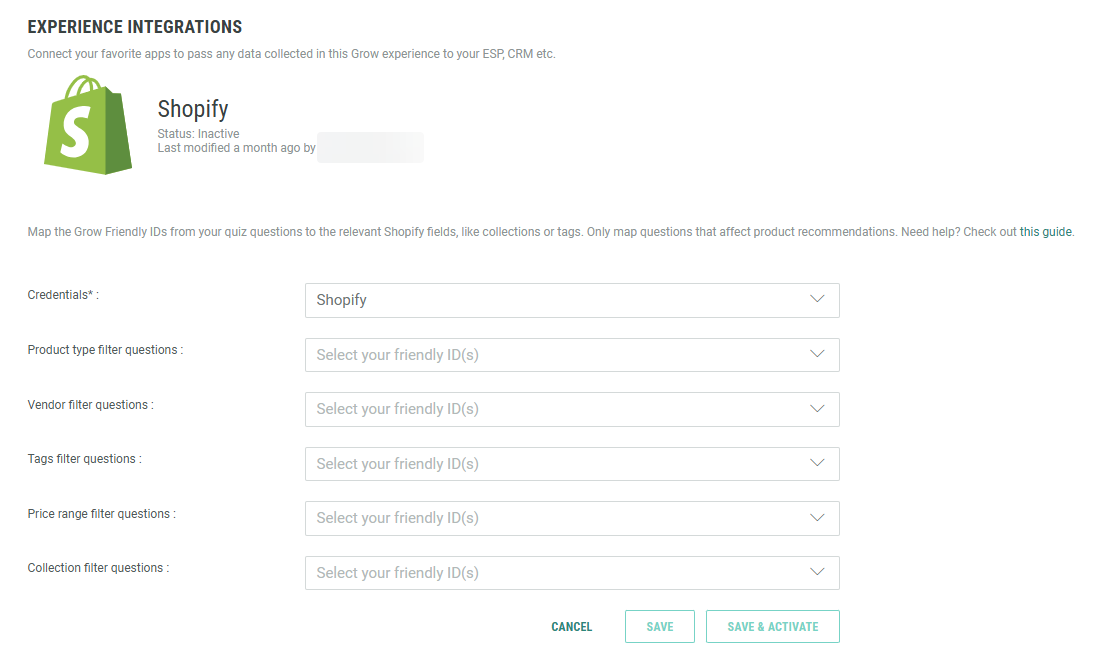Click the Vendor filter chevron arrow
Viewport: 1111px width, 660px height.
coord(817,409)
